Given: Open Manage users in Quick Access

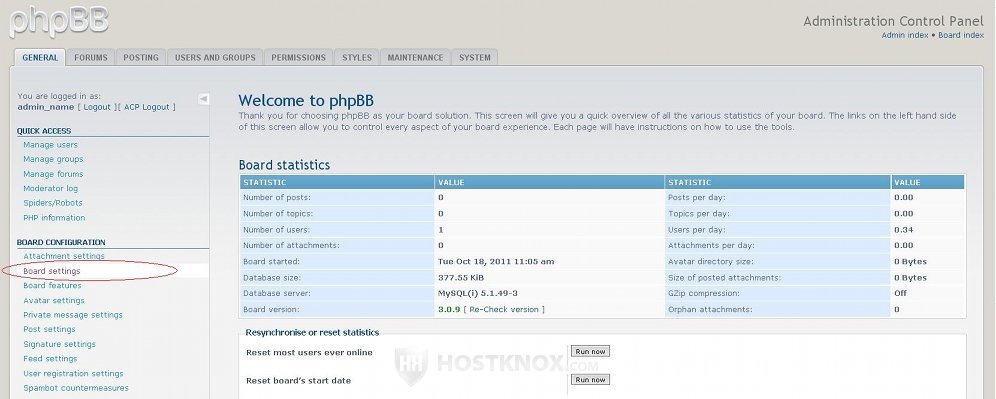Looking at the screenshot, I should click(50, 145).
